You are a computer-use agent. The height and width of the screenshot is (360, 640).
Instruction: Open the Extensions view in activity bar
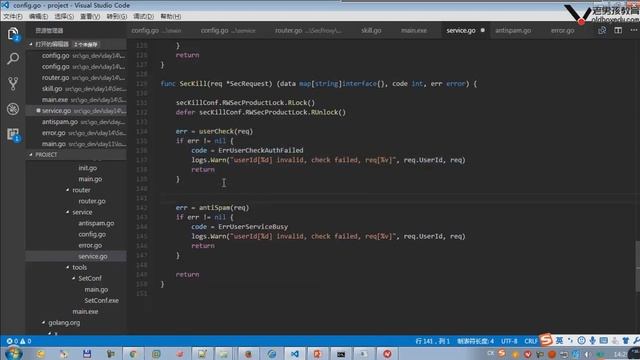point(13,134)
